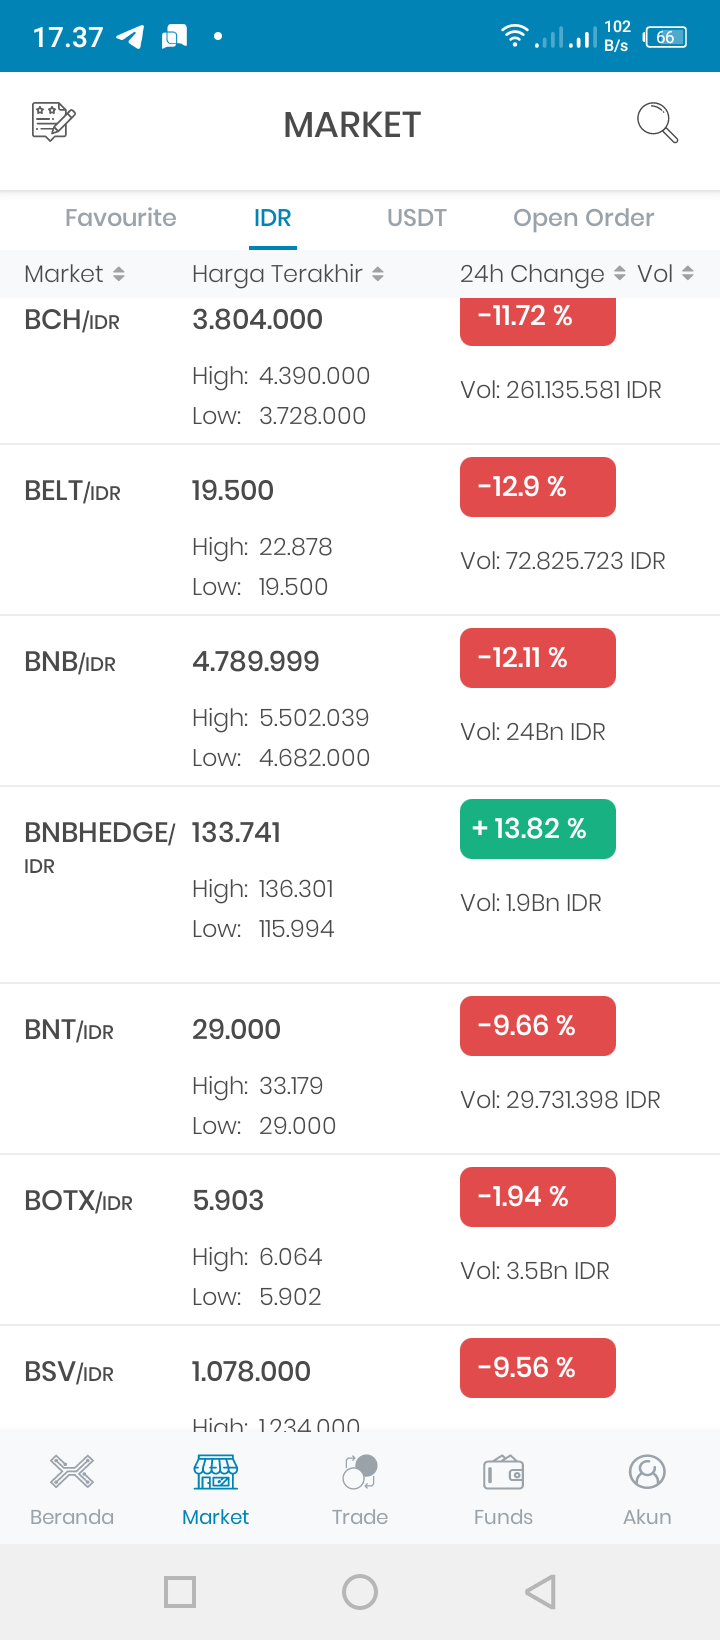Open the Trade icon in bottom bar
Image resolution: width=720 pixels, height=1640 pixels.
(360, 1472)
